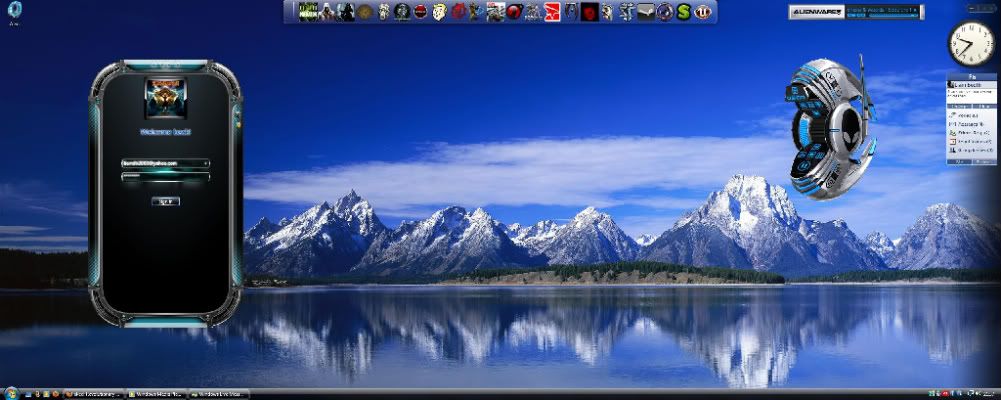1001x400 pixels.
Task: Open Steam from the top dock
Action: pyautogui.click(x=646, y=11)
